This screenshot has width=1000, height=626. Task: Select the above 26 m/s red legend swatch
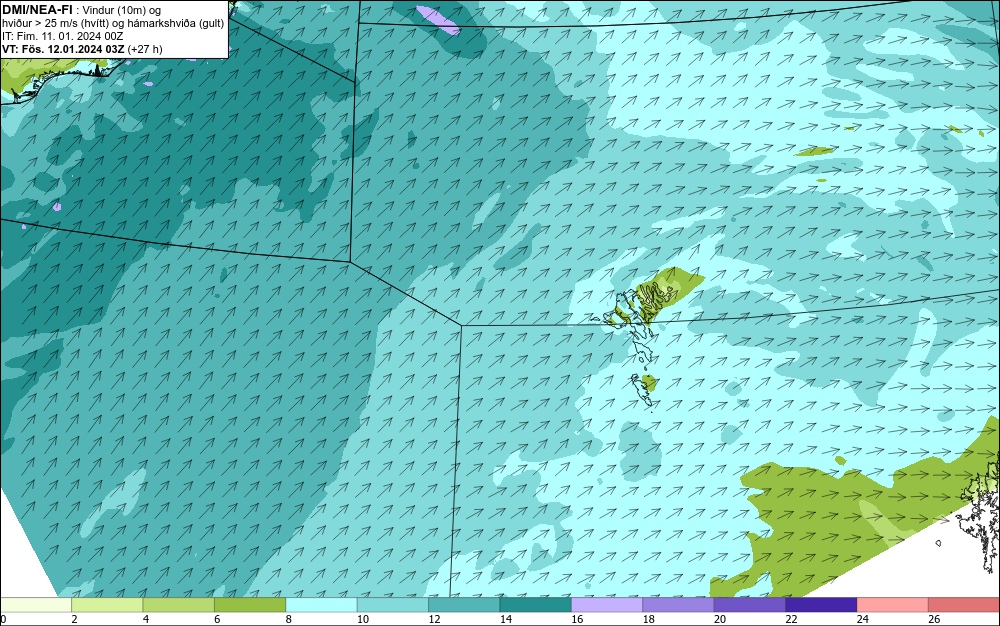[x=964, y=604]
